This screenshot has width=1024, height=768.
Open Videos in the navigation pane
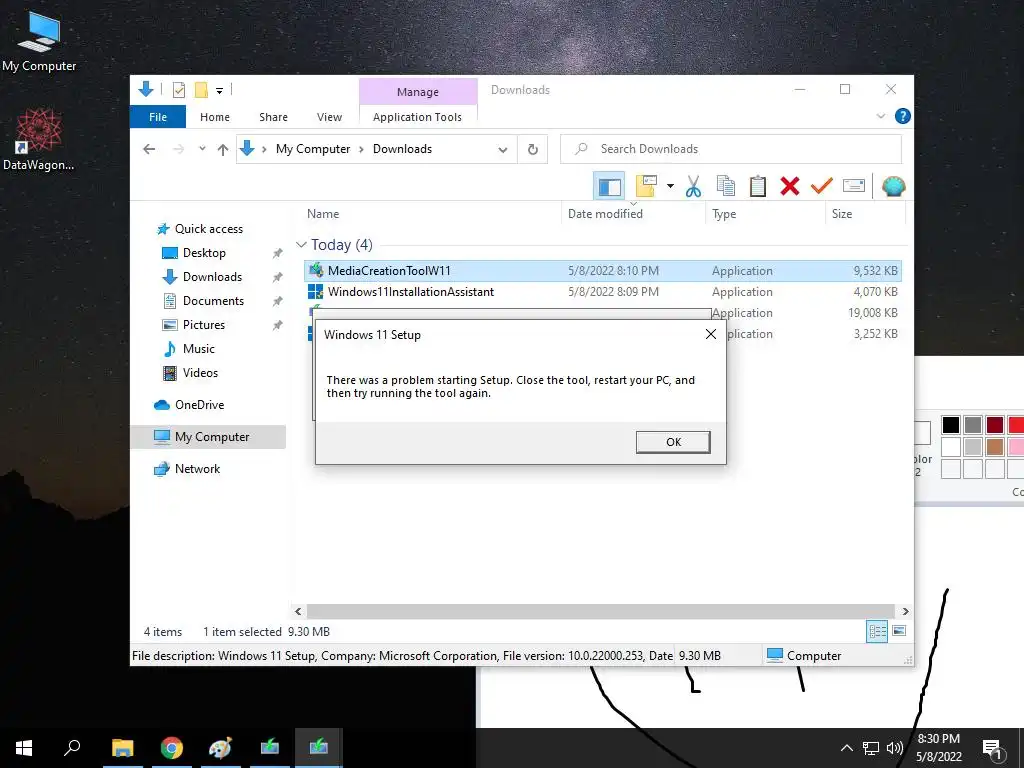(200, 373)
